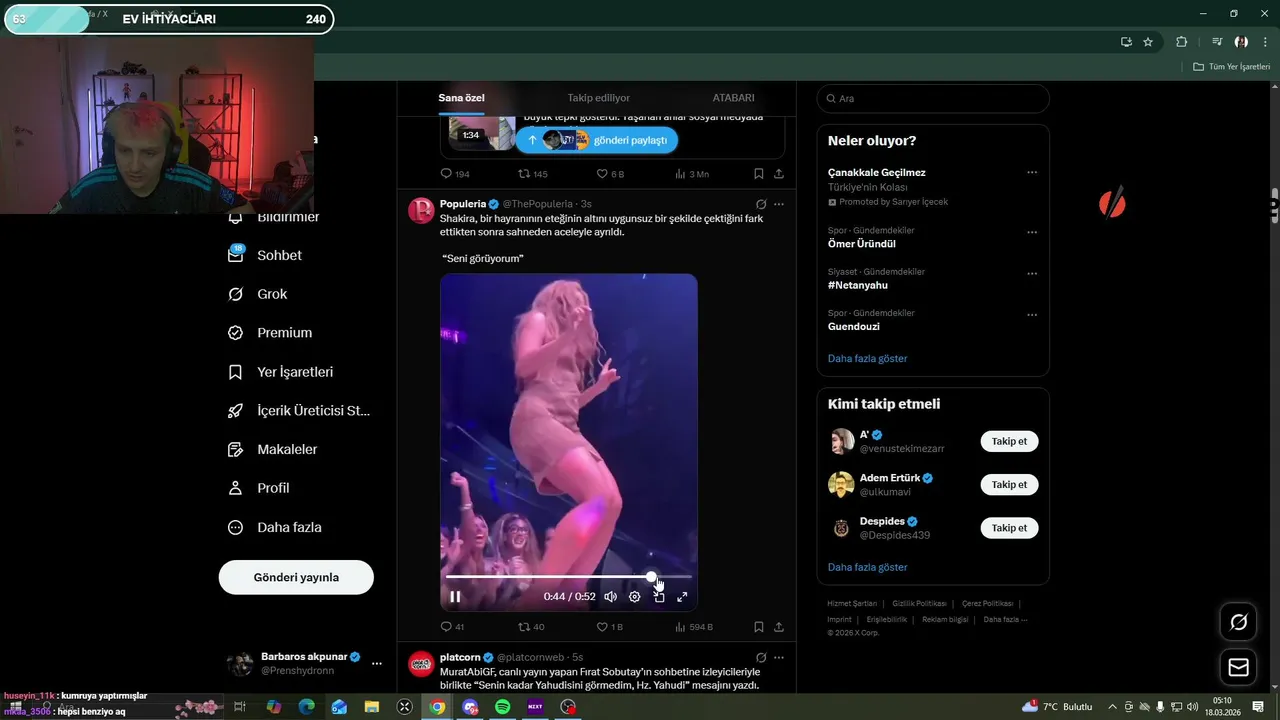Click the Grok icon on Populeria's post
1280x720 pixels.
(761, 204)
